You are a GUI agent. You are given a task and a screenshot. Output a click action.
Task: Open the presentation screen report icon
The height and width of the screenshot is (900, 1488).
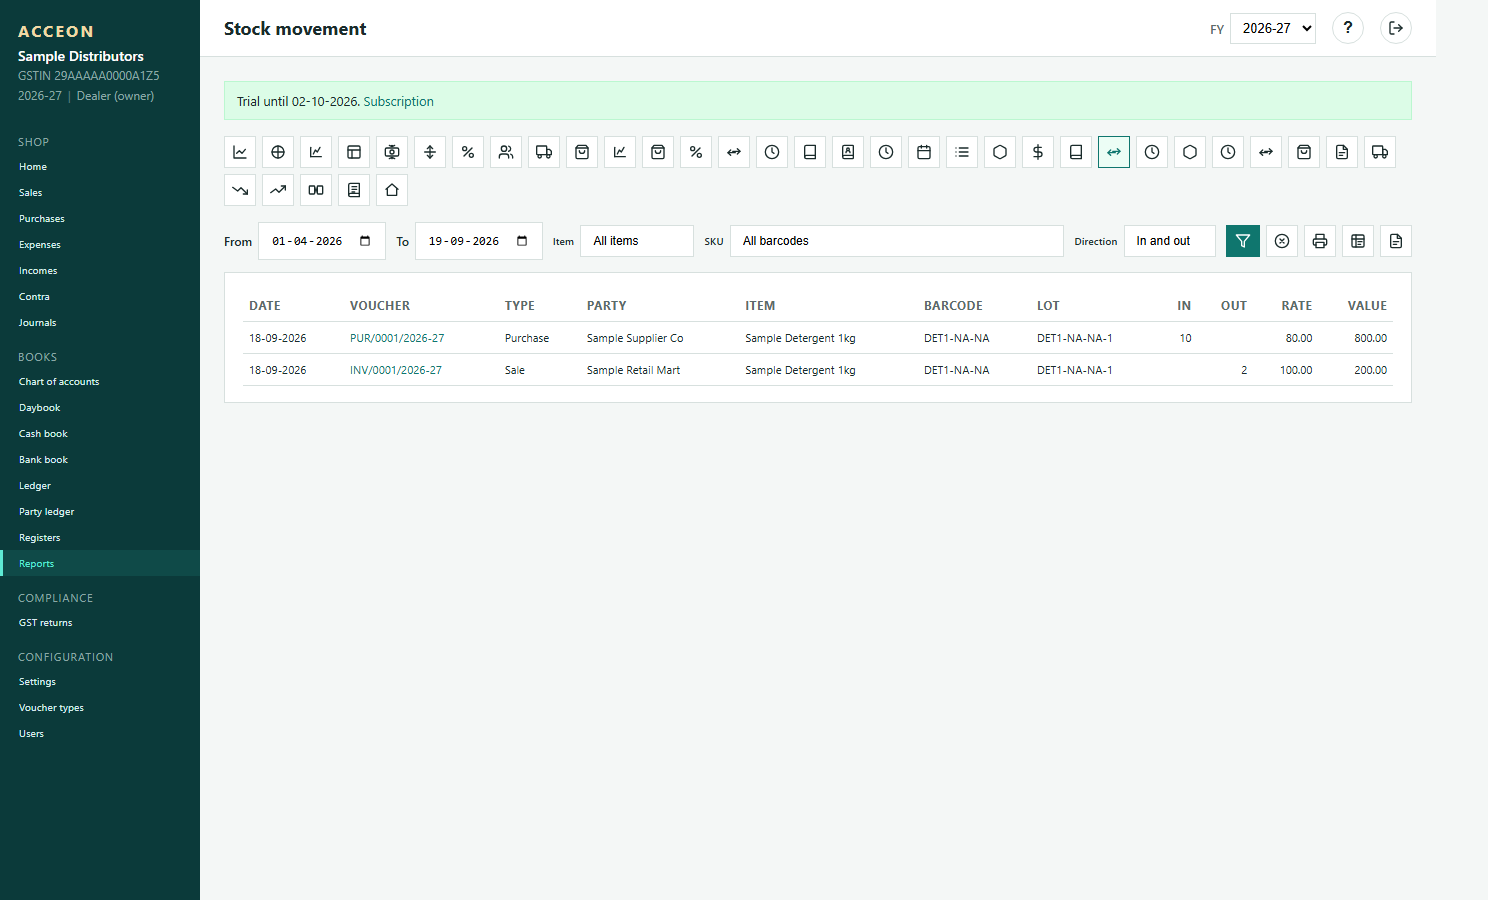(392, 152)
